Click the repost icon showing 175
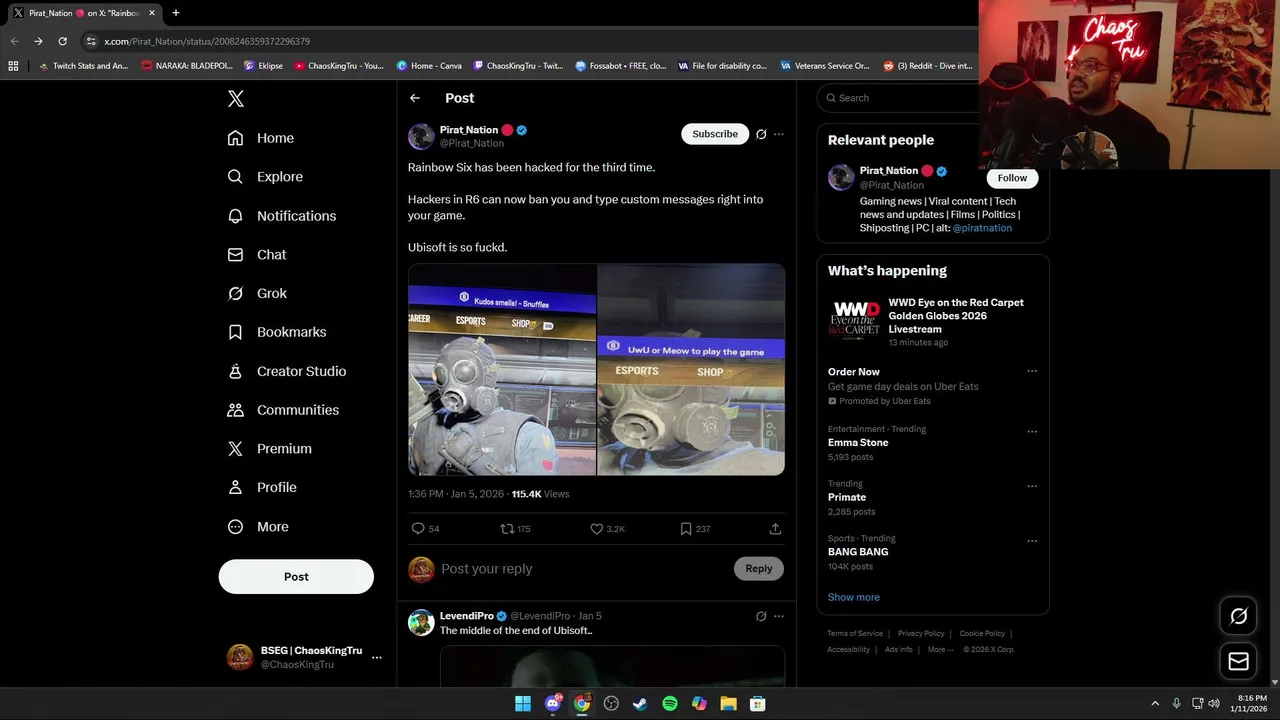Viewport: 1280px width, 720px height. pos(507,529)
